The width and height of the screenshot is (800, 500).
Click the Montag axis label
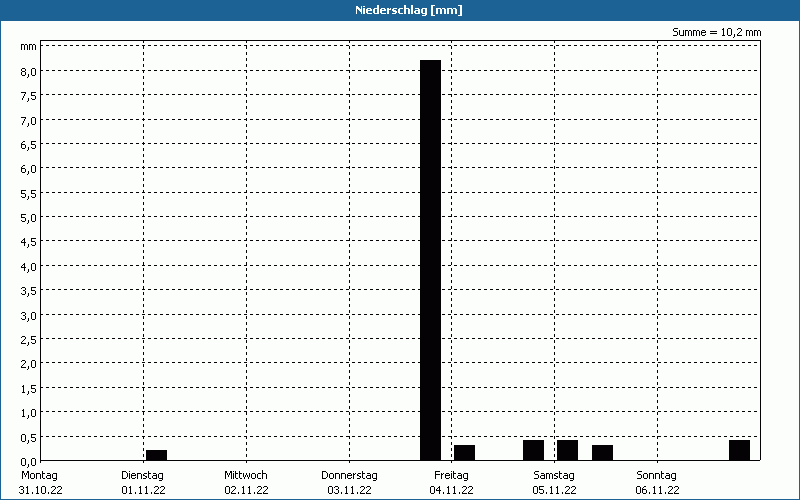pos(39,475)
